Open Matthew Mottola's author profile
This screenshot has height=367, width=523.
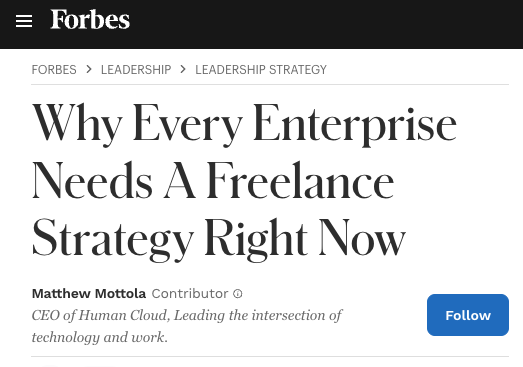[x=89, y=294]
